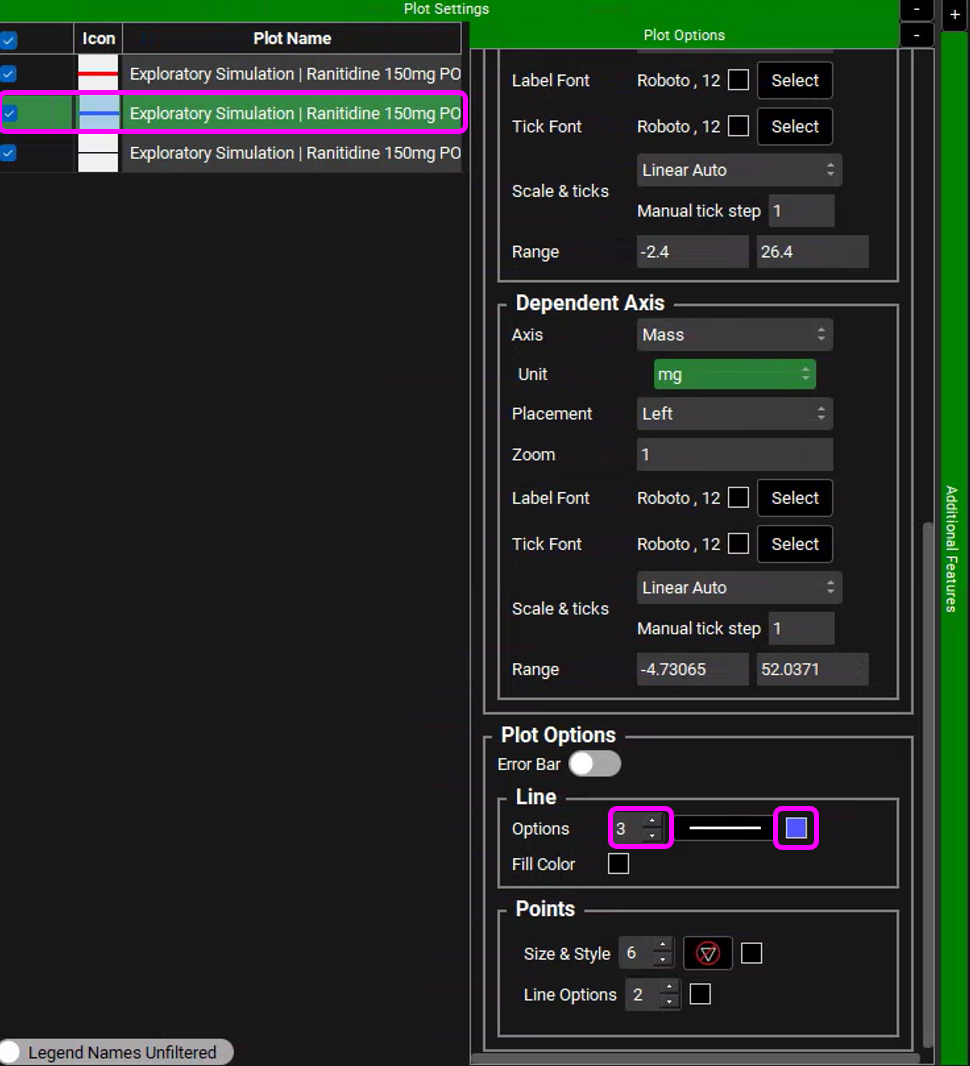Click the line style preview
The image size is (970, 1066).
(724, 829)
